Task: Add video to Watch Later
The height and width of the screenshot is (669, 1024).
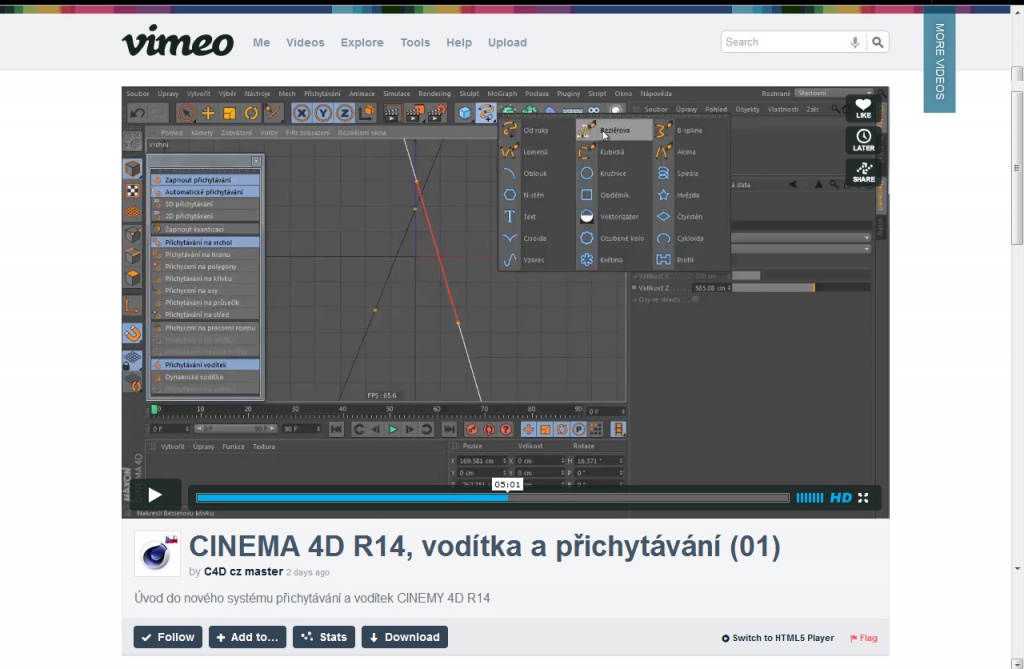Action: click(x=863, y=140)
